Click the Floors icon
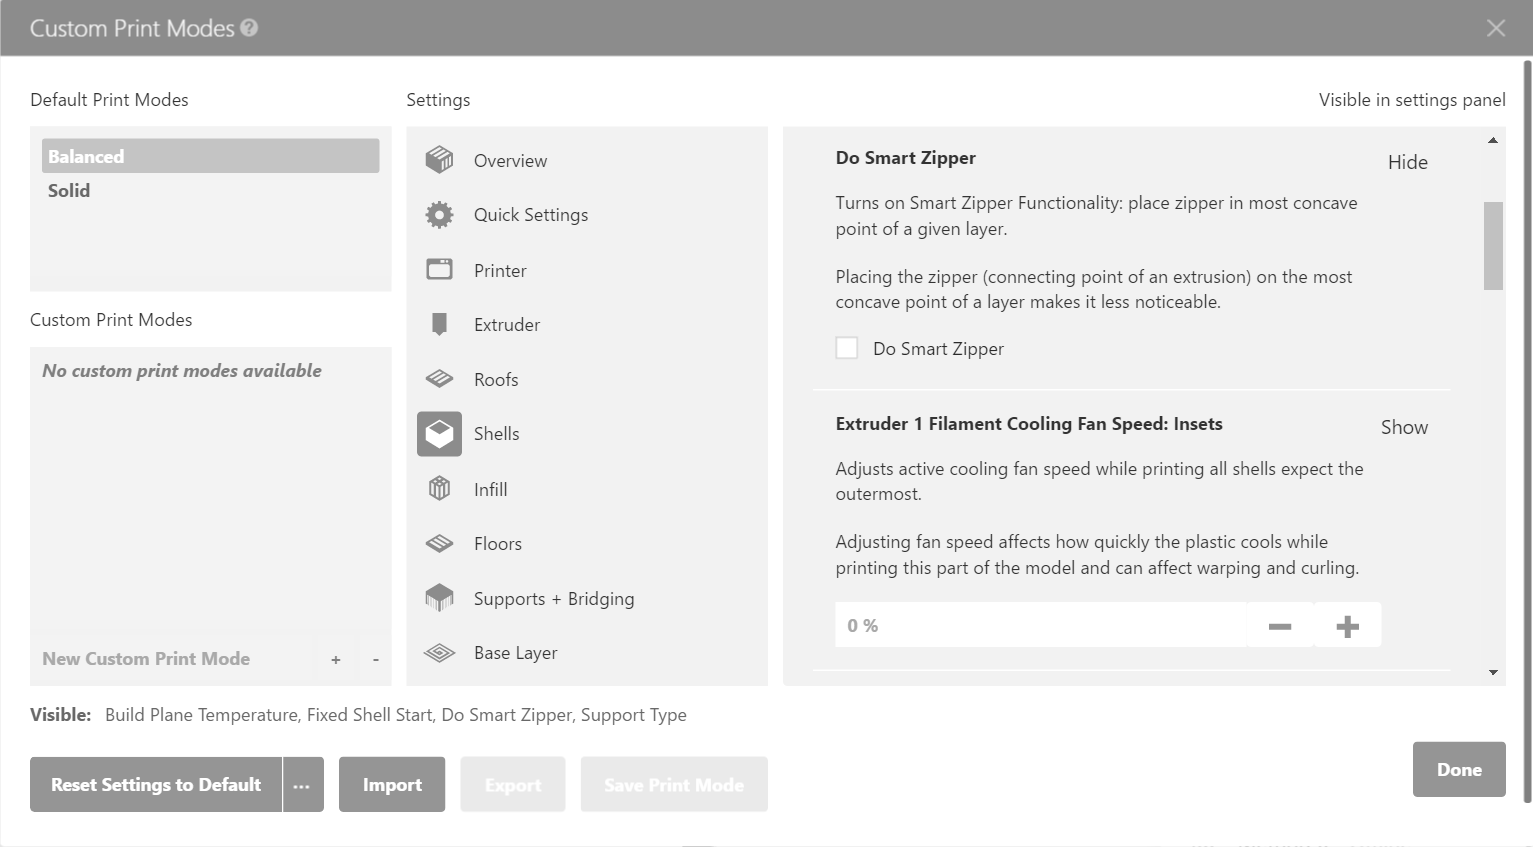Screen dimensions: 1533x847 click(439, 543)
